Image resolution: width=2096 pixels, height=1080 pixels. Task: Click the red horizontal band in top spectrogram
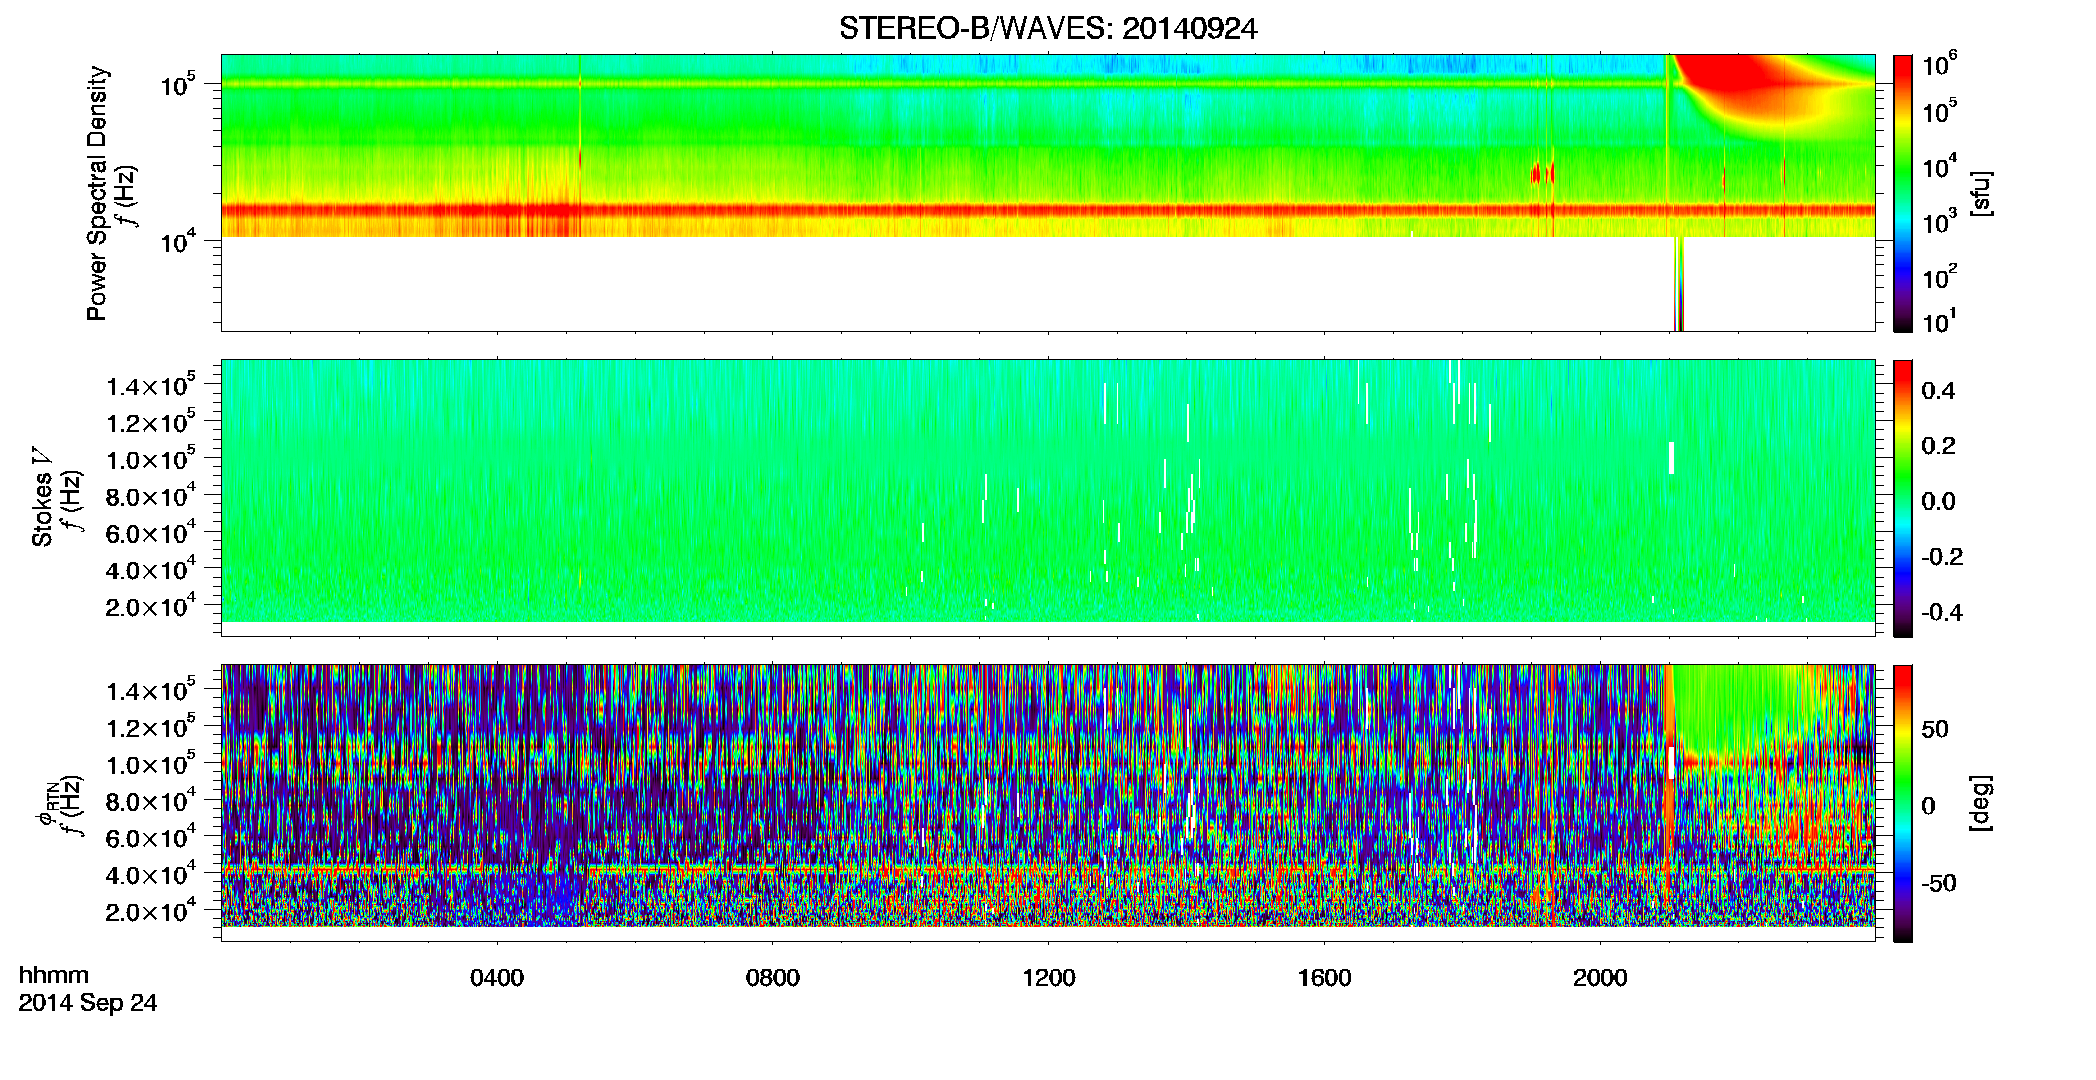pyautogui.click(x=1048, y=210)
